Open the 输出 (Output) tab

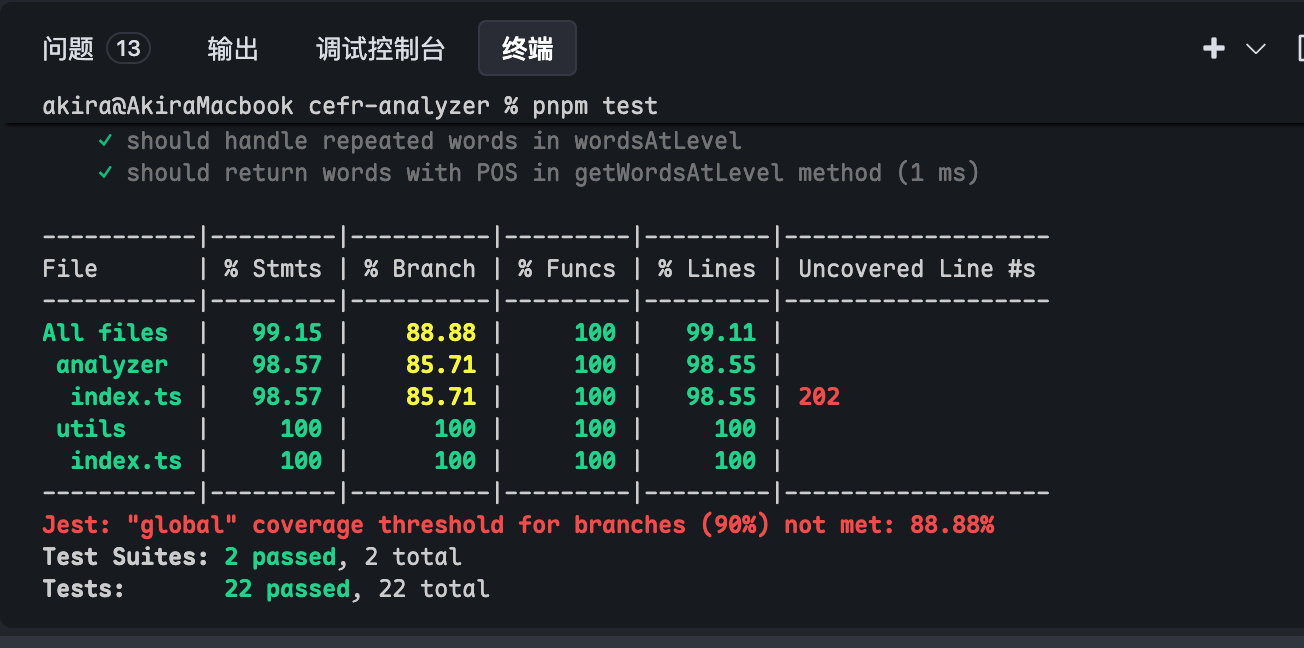coord(233,48)
